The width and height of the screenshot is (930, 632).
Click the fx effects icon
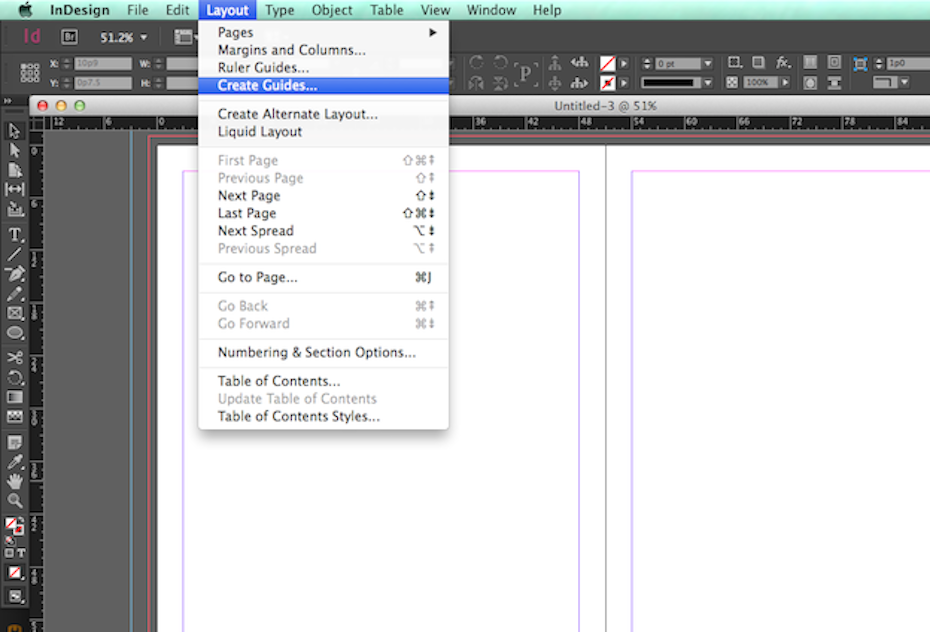click(784, 63)
